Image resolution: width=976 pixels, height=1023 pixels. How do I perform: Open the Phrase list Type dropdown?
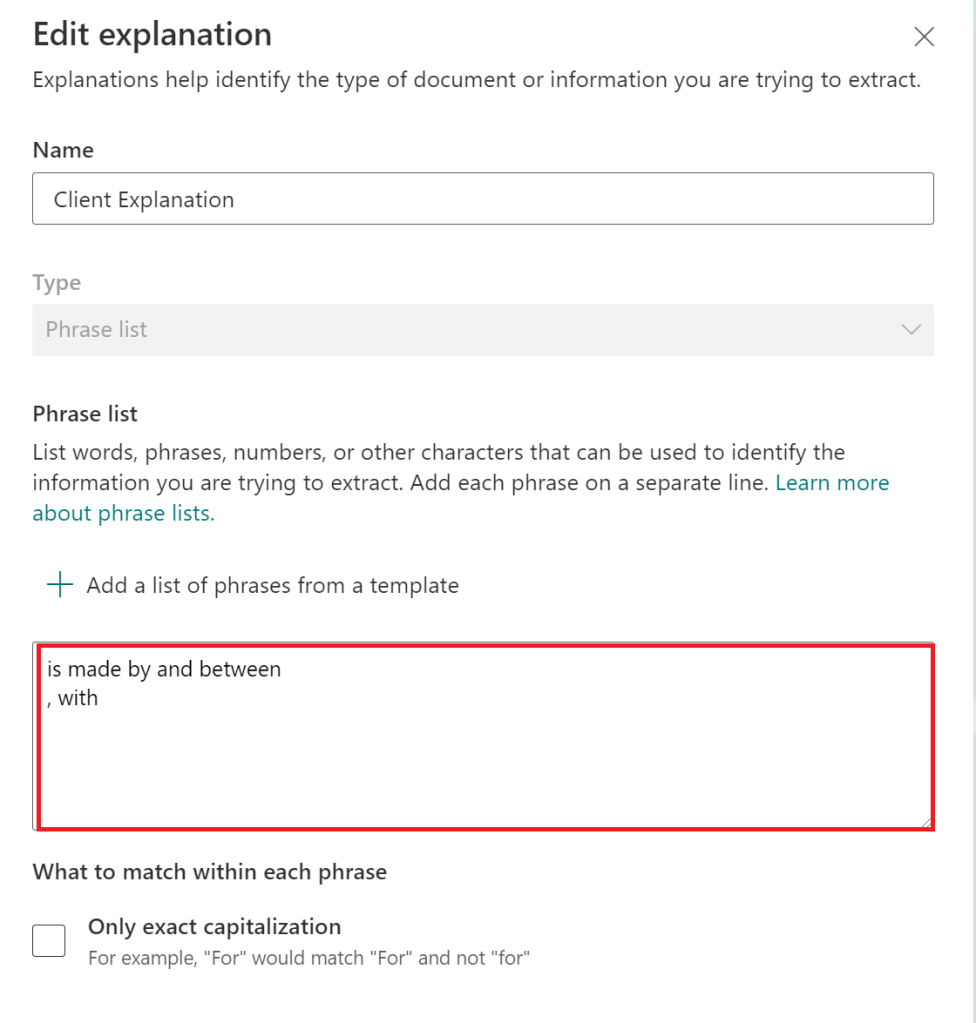(x=482, y=330)
